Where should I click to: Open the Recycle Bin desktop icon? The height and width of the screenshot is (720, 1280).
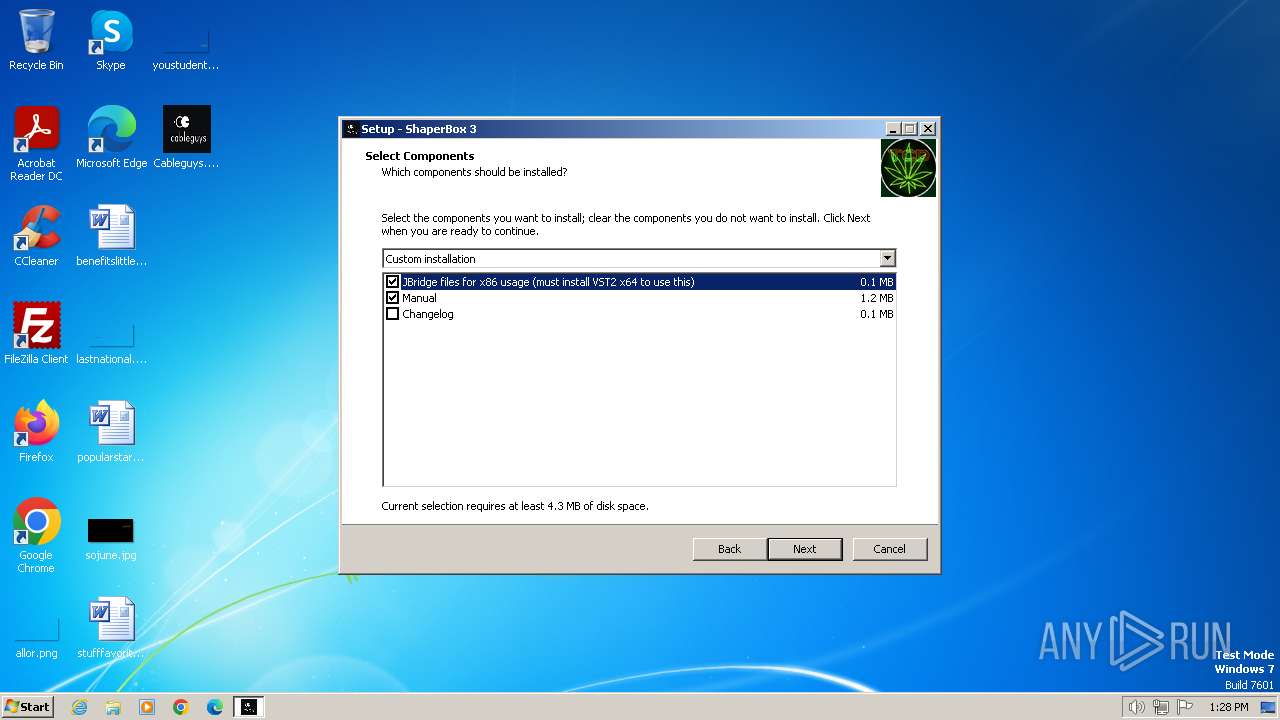click(36, 40)
